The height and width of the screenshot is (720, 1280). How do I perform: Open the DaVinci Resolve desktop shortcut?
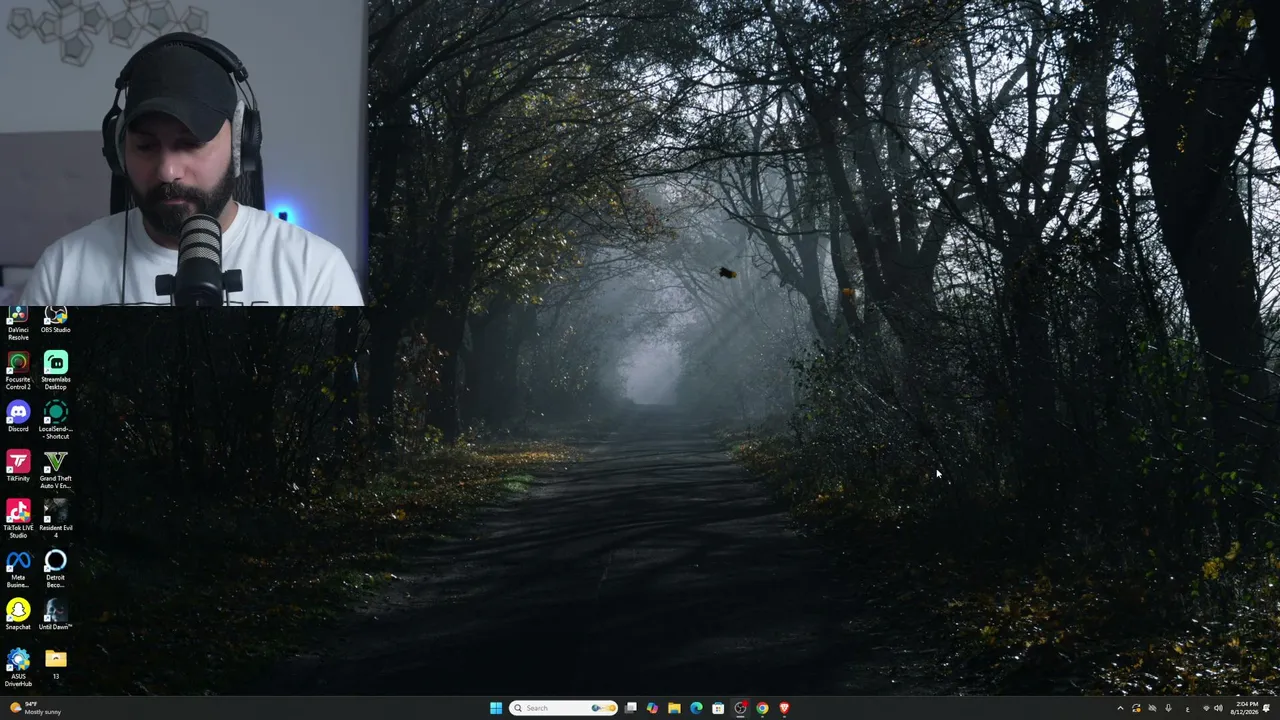[x=18, y=324]
